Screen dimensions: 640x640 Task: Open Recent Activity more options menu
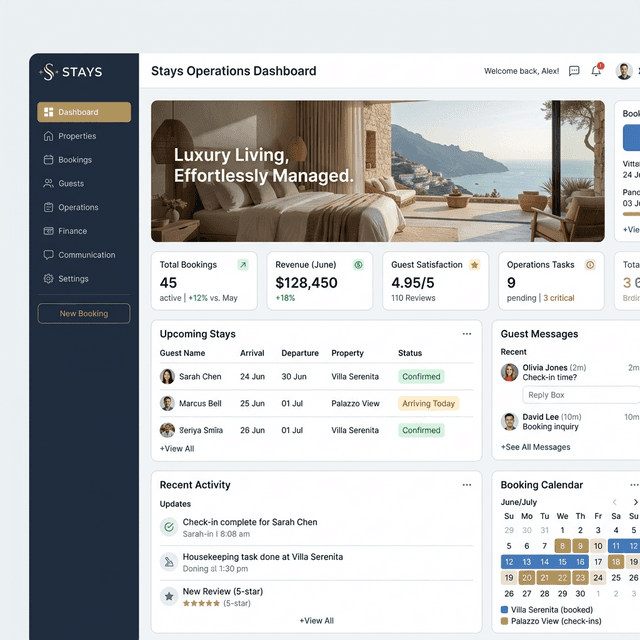[467, 485]
